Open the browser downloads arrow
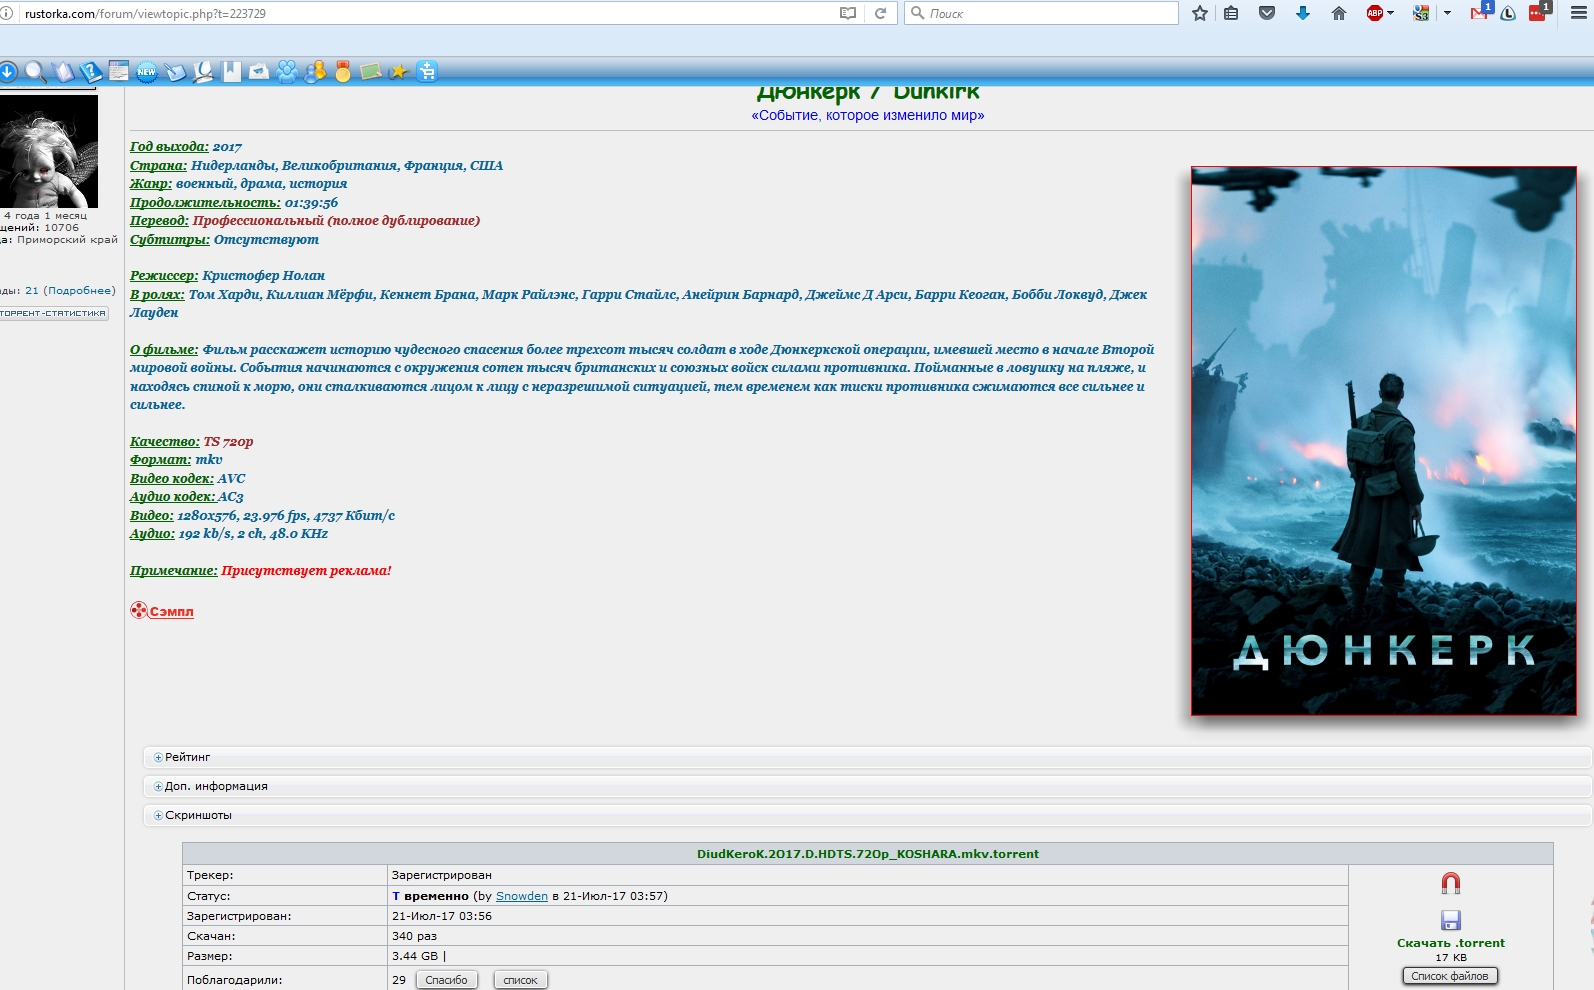Image resolution: width=1594 pixels, height=990 pixels. [x=1303, y=13]
